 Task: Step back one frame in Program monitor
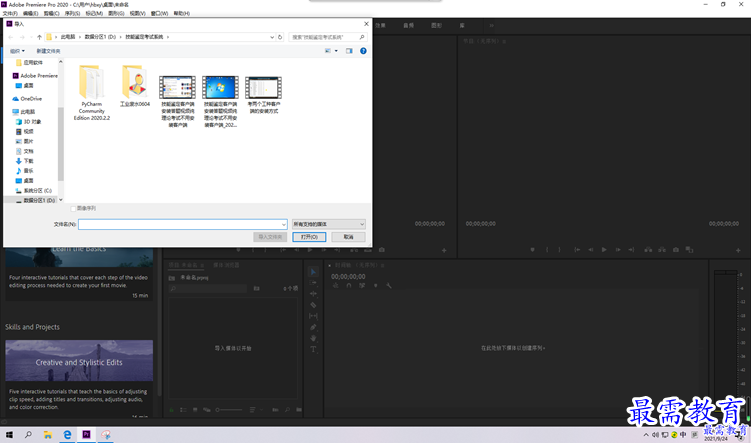tap(591, 250)
